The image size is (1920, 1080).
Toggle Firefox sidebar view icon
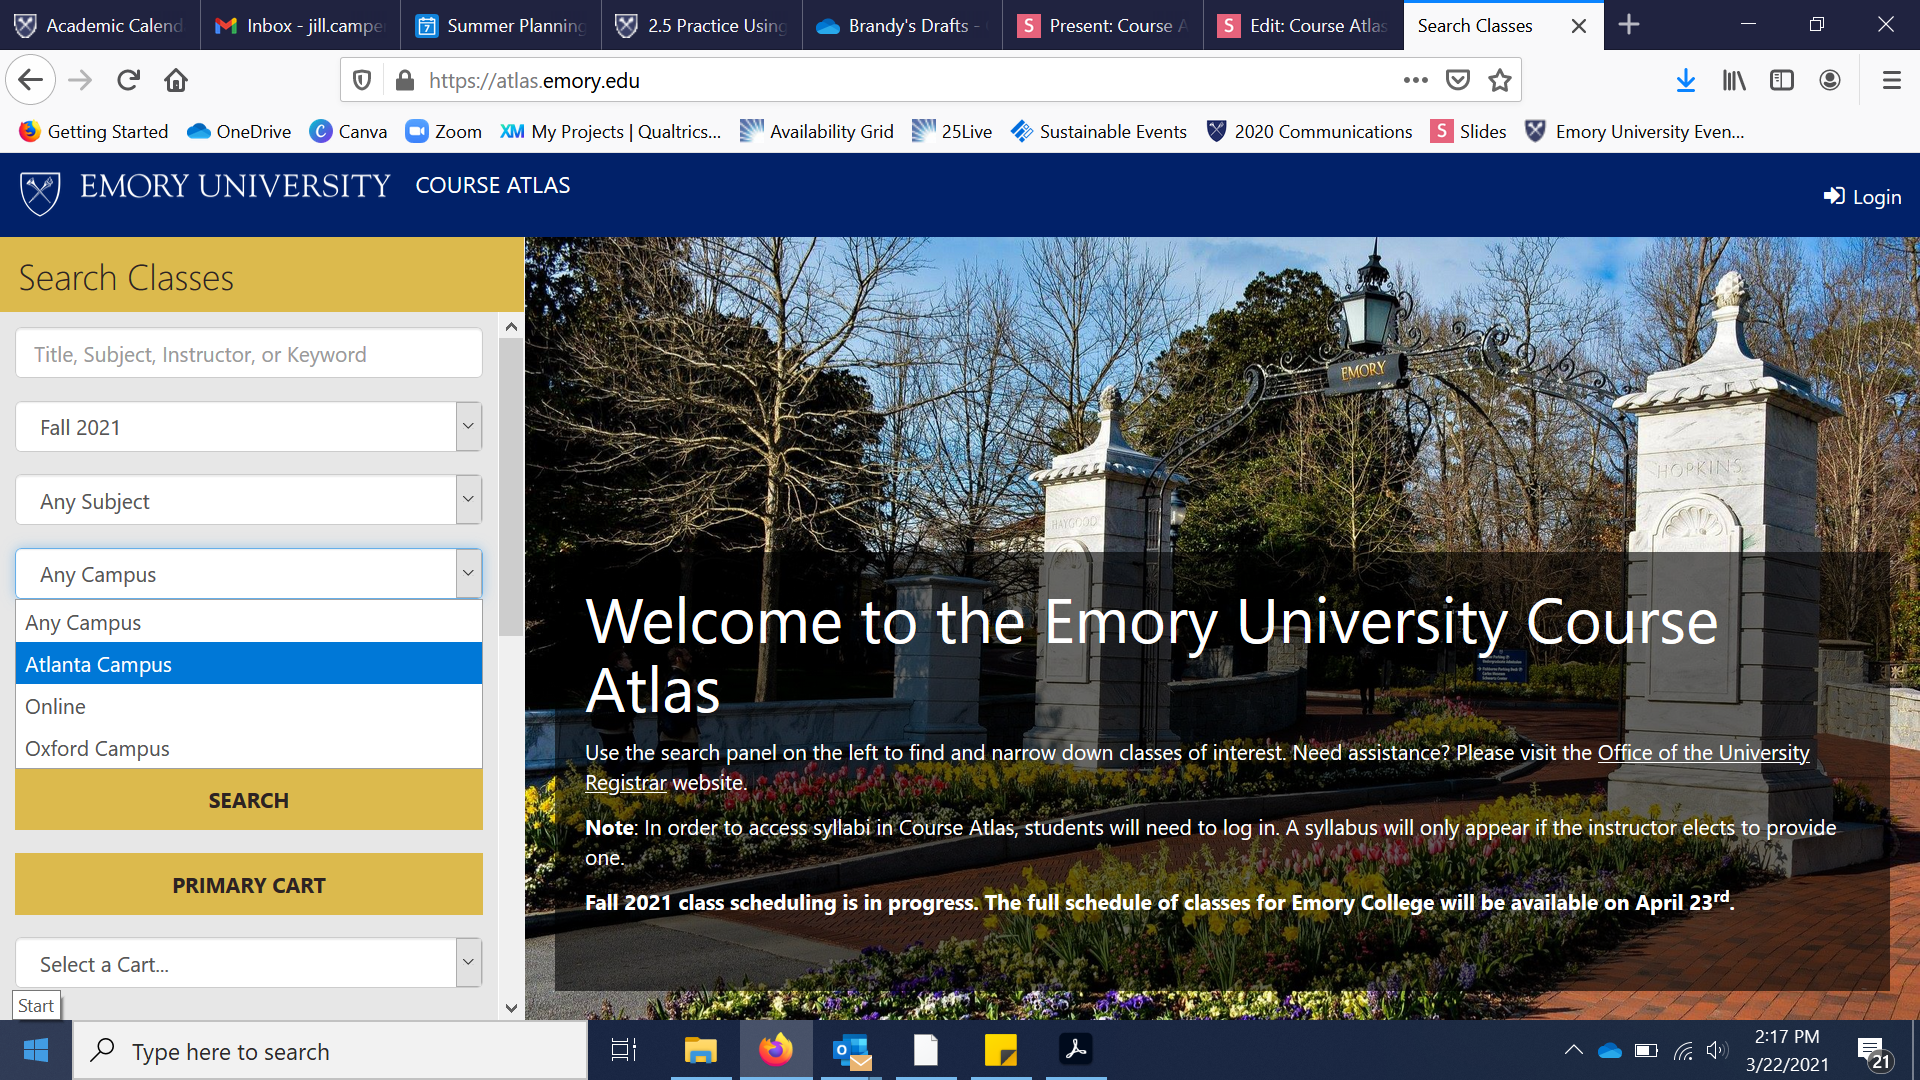(1781, 80)
